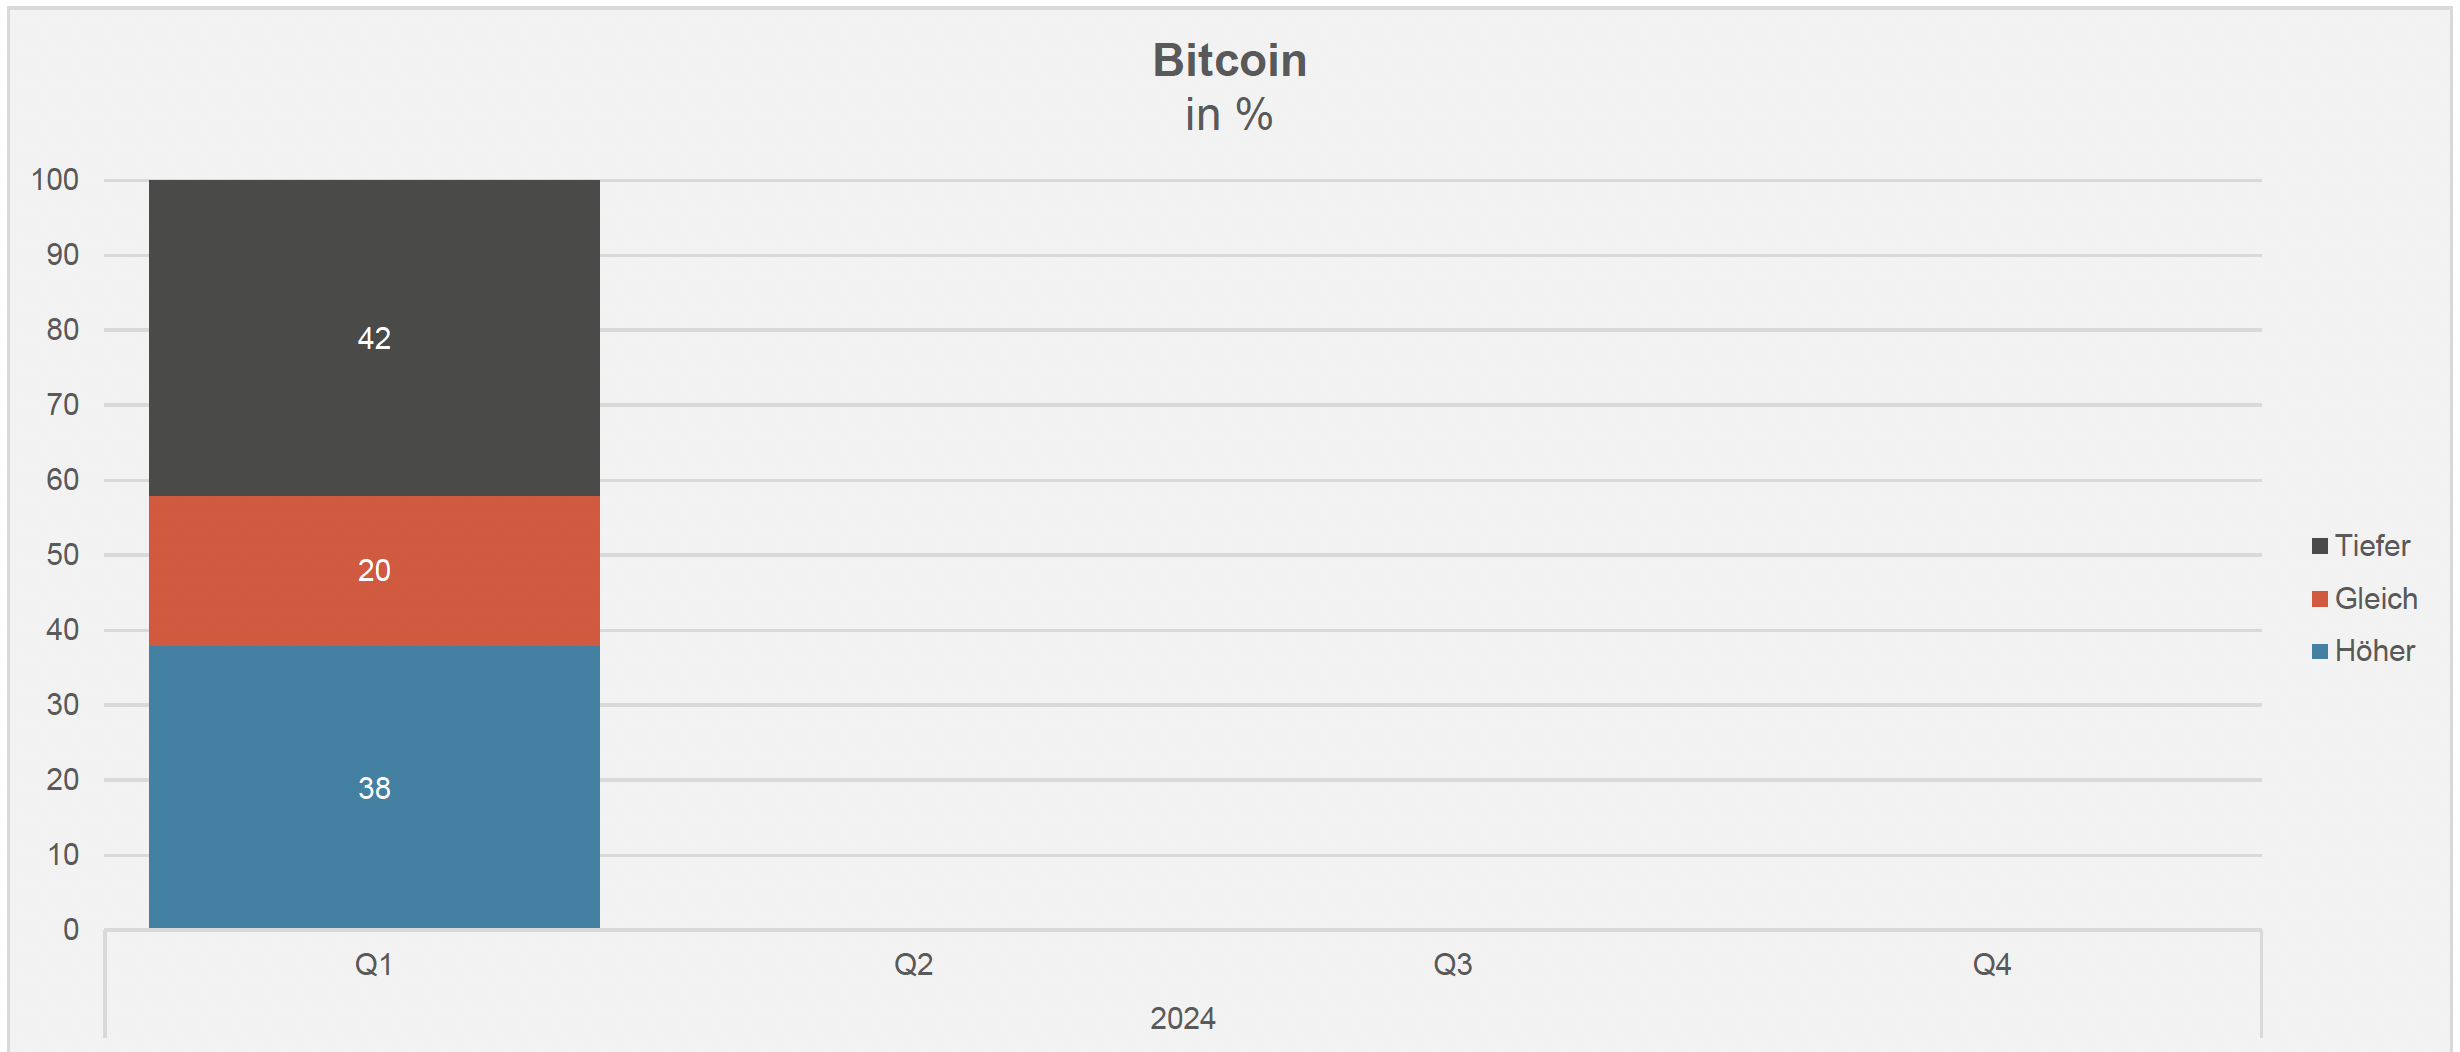Click the blue Höher legend swatch
This screenshot has width=2460, height=1052.
point(2319,652)
